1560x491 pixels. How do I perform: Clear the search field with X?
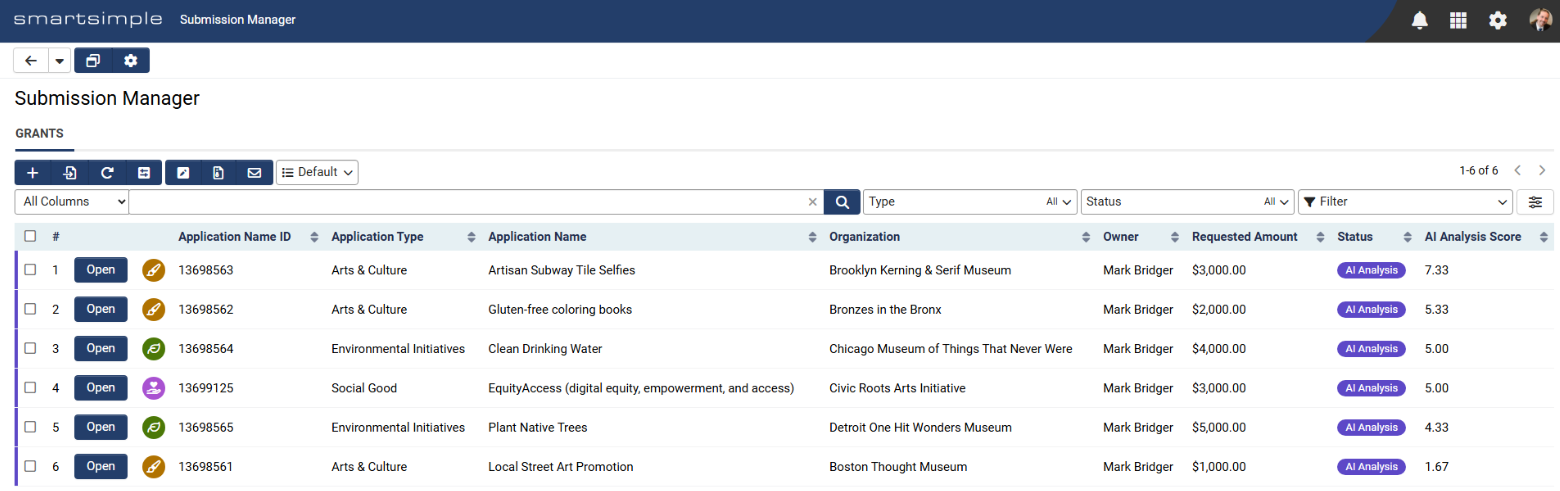[x=812, y=202]
